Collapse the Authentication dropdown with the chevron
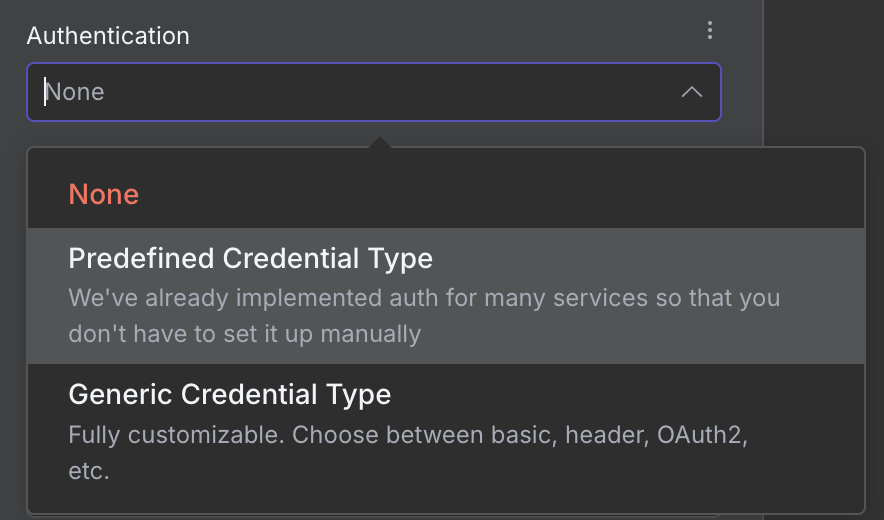 coord(691,92)
